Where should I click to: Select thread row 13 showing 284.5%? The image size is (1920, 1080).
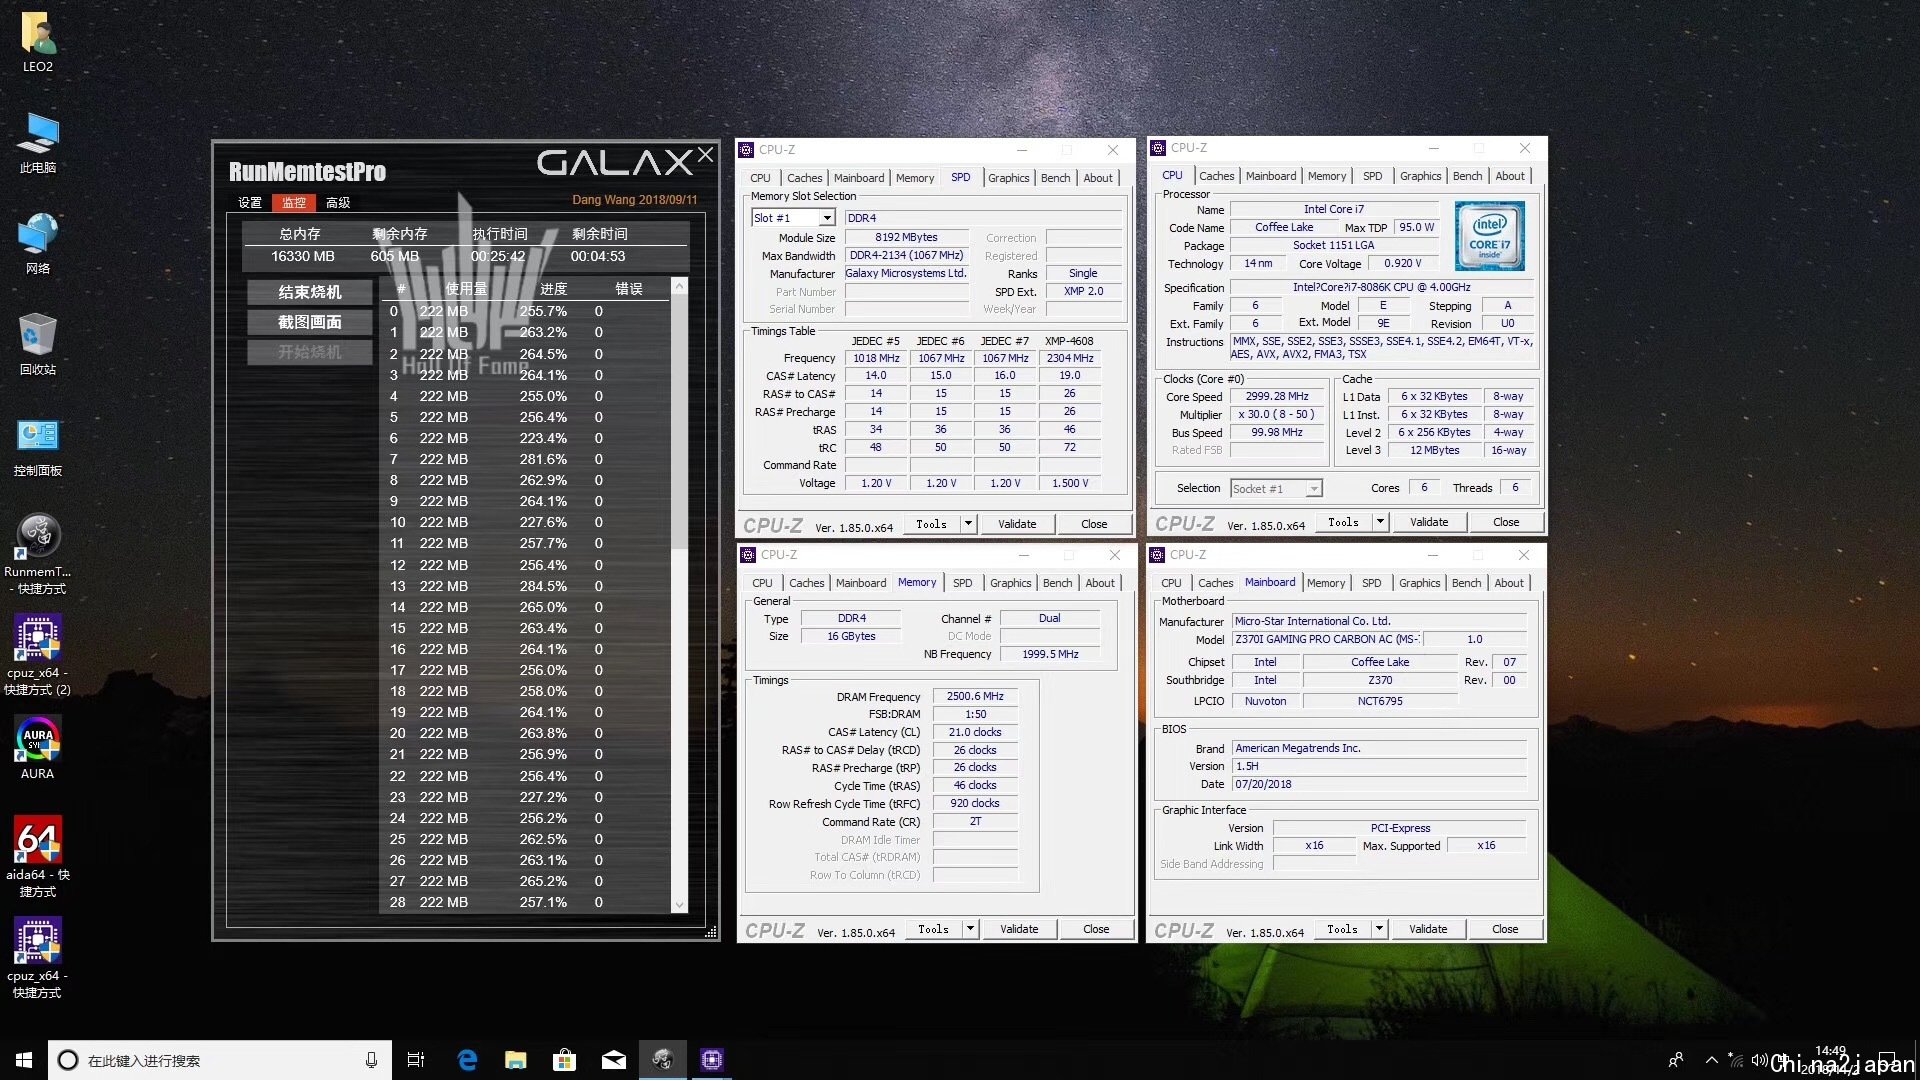coord(527,586)
